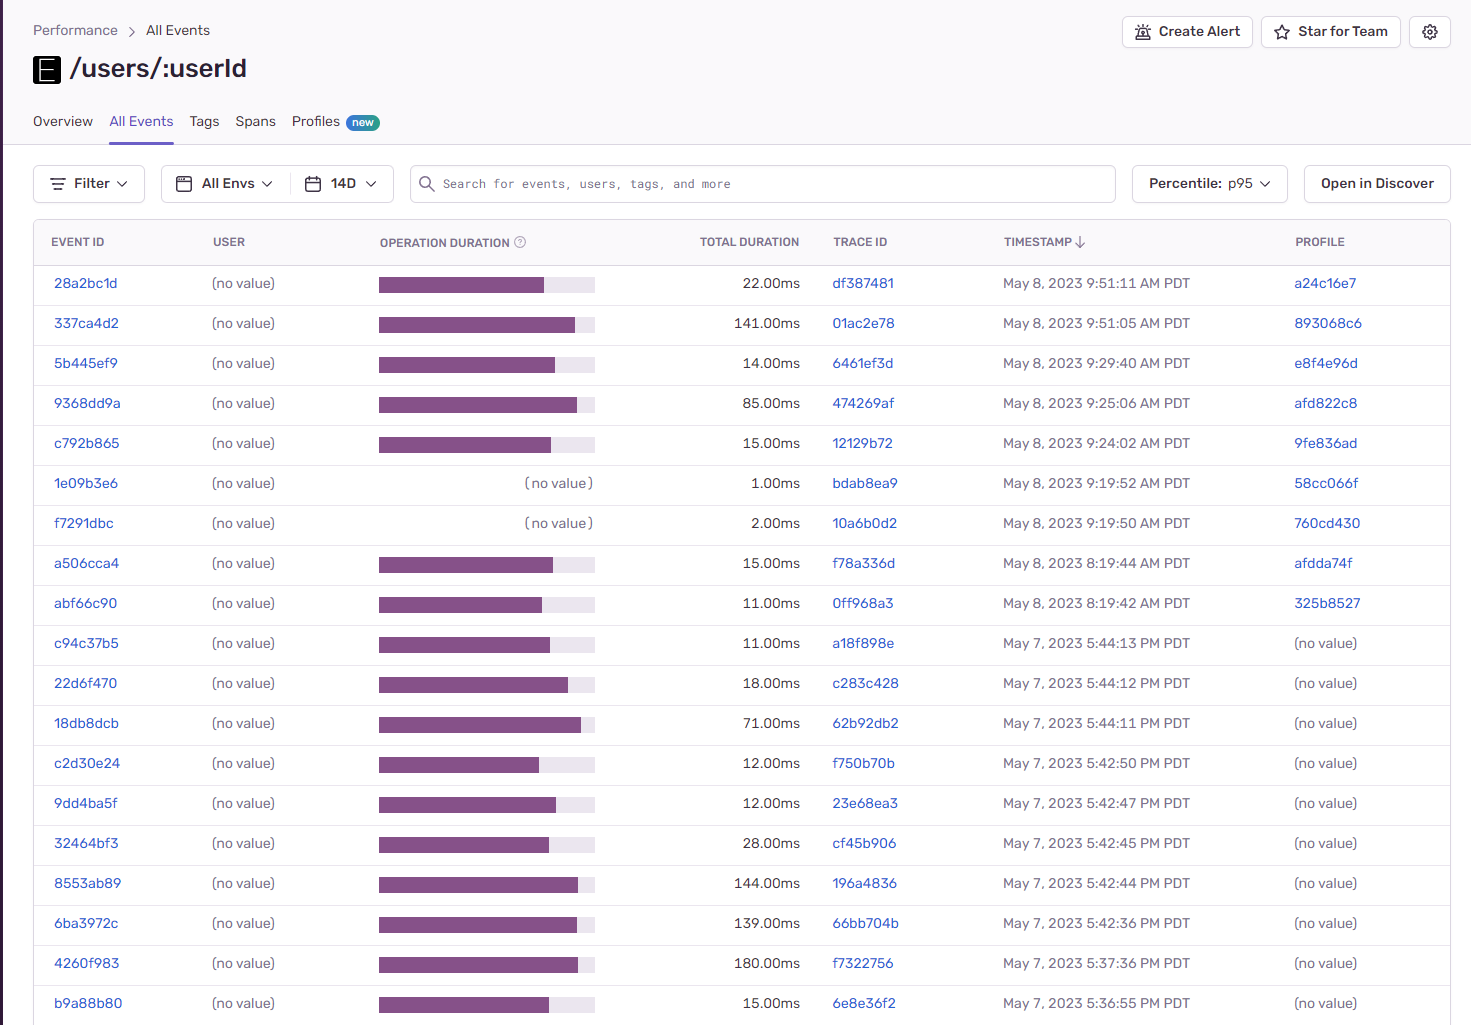Click the alert bell icon in Create Alert

tap(1143, 31)
